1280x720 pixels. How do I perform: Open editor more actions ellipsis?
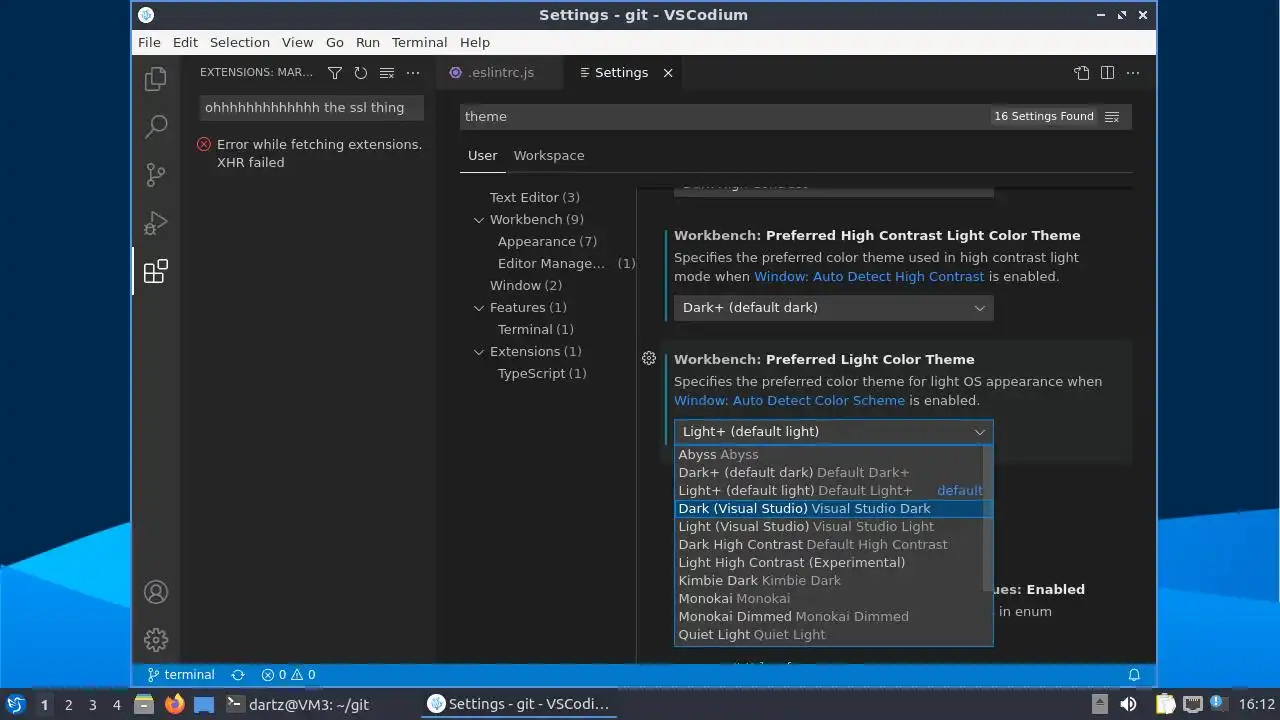click(x=1133, y=73)
